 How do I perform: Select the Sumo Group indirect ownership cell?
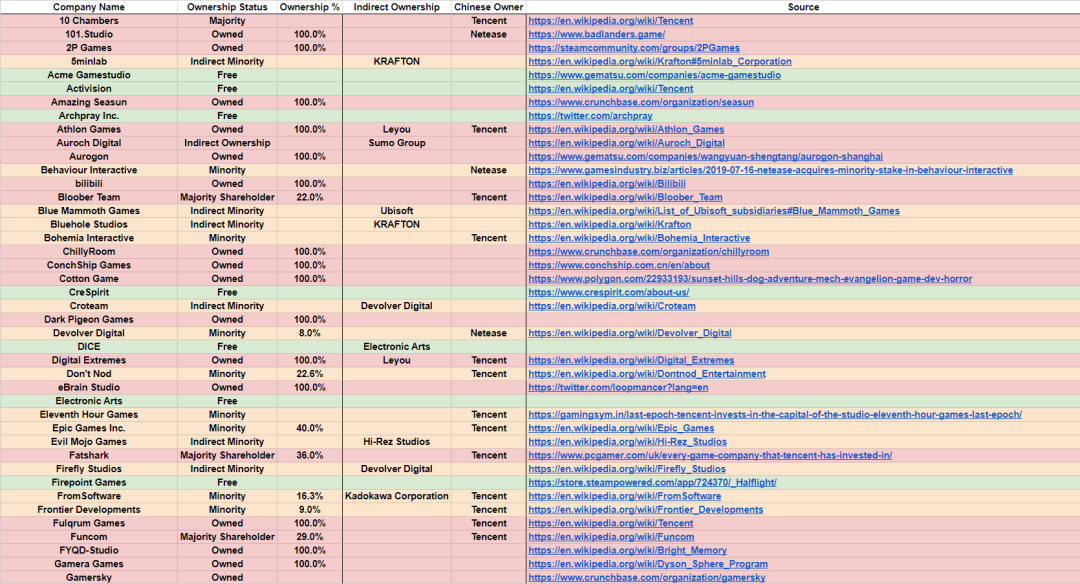click(397, 143)
